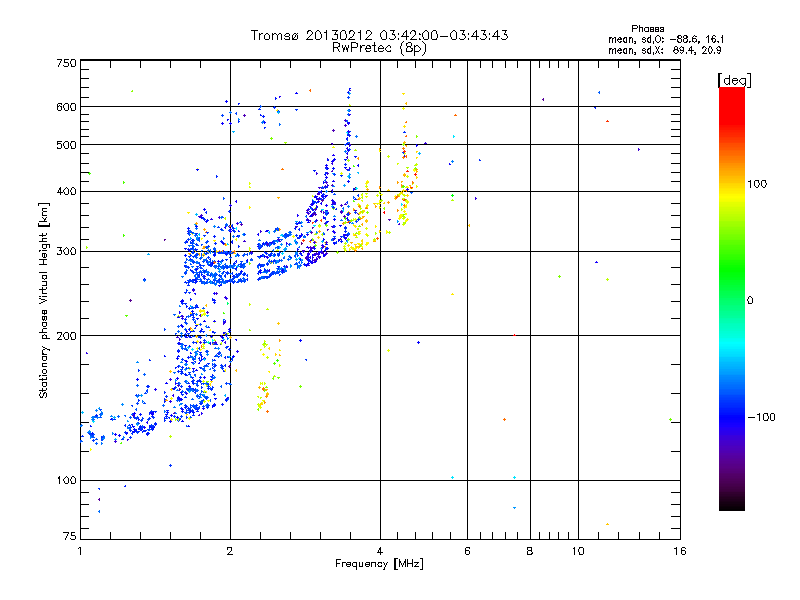This screenshot has height=600, width=800.
Task: Click the x-axis tick label '16'
Action: (680, 551)
